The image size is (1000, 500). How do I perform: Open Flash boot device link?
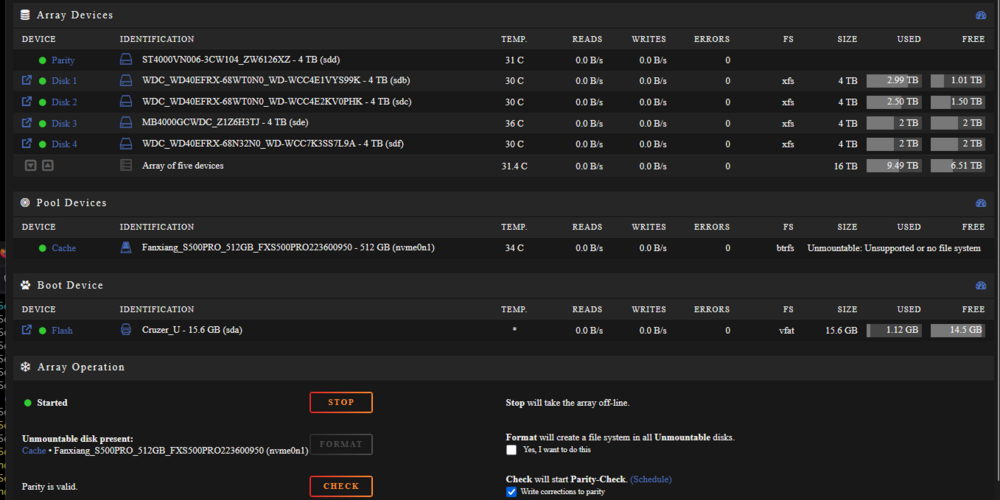pos(62,331)
